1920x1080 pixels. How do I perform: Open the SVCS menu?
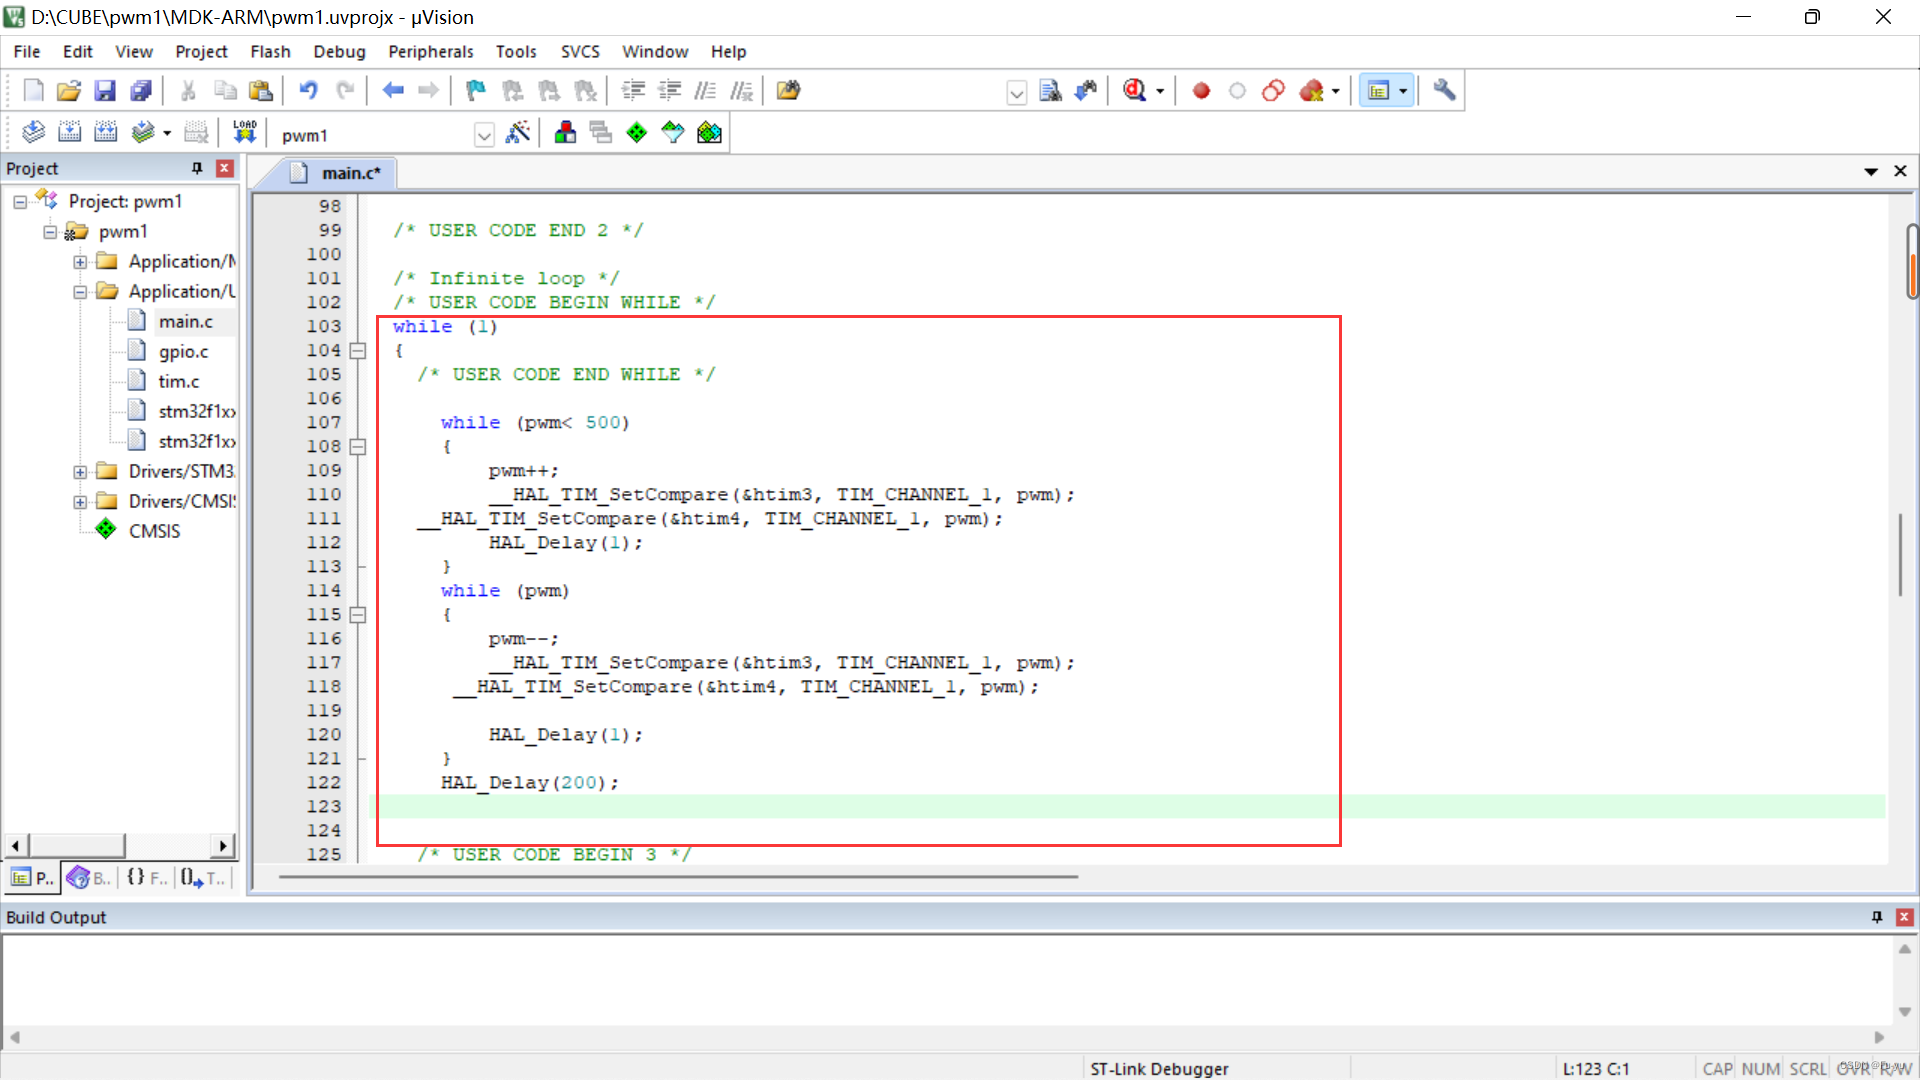[x=580, y=52]
